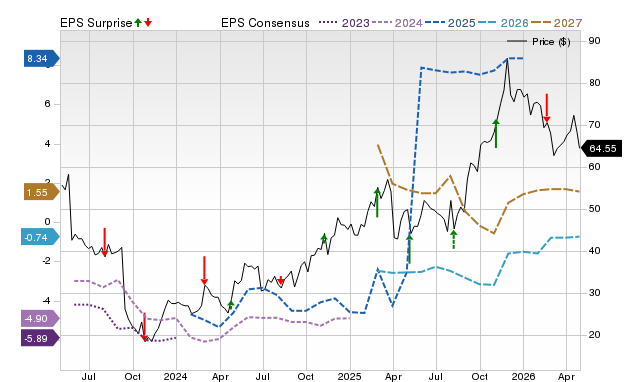Click the 50 price axis label
Viewport: 640px width, 382px height.
(x=594, y=209)
